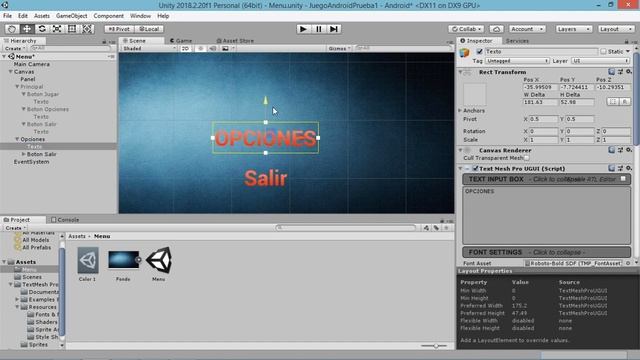Toggle Cull Transparent Mesh checkbox
The height and width of the screenshot is (360, 640).
coord(527,158)
